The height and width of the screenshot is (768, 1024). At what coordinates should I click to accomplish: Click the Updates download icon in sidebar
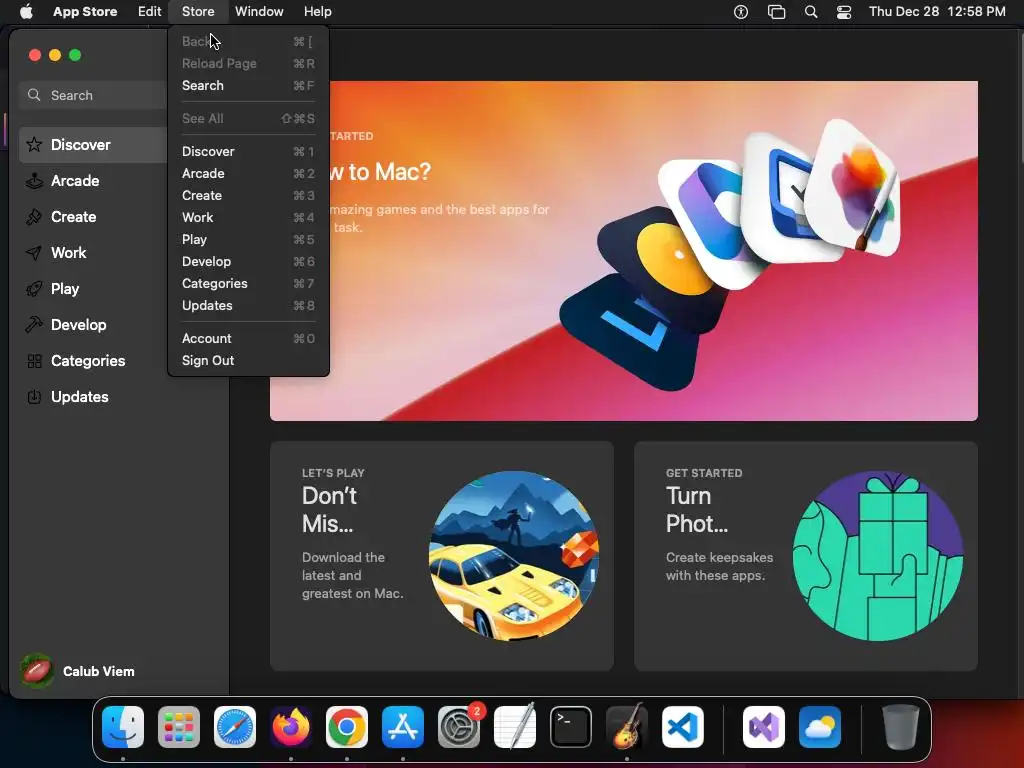pyautogui.click(x=34, y=396)
